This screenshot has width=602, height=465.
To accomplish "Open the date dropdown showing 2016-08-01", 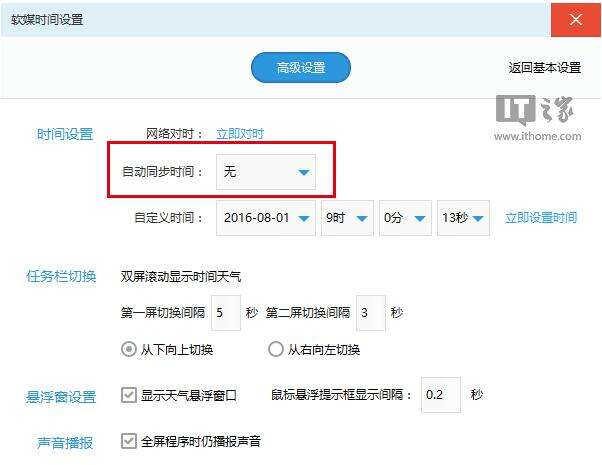I will click(x=266, y=218).
